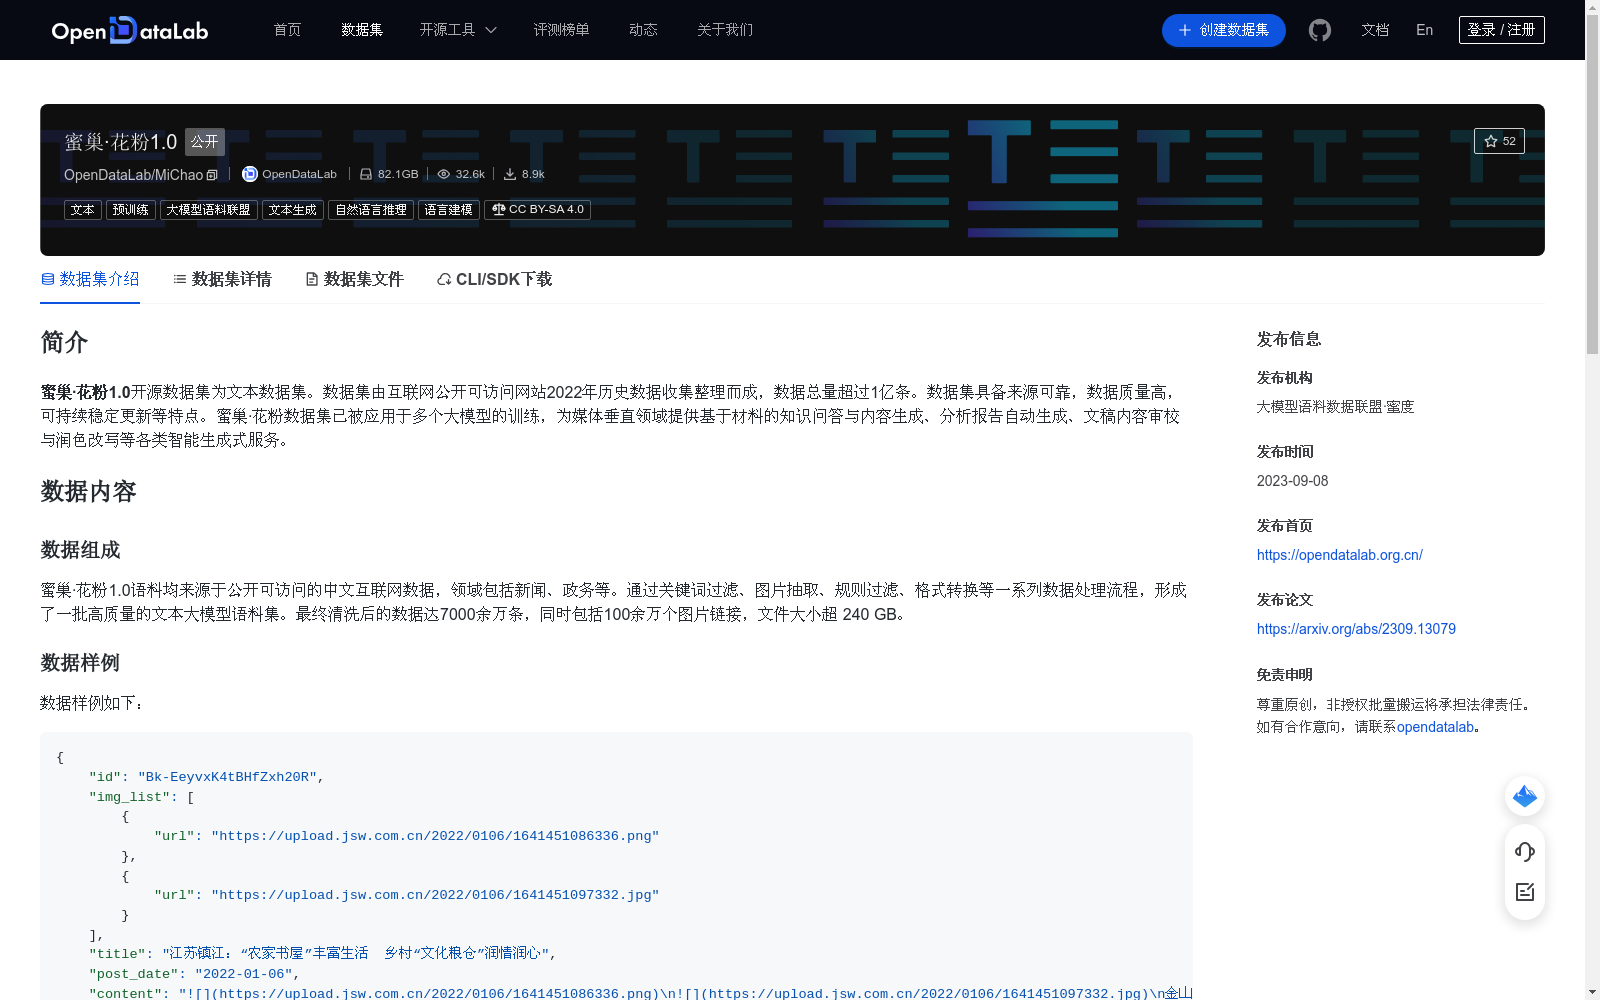This screenshot has width=1600, height=1000.
Task: Click the 大模型语料数据联盟 蜜度 text
Action: (1335, 407)
